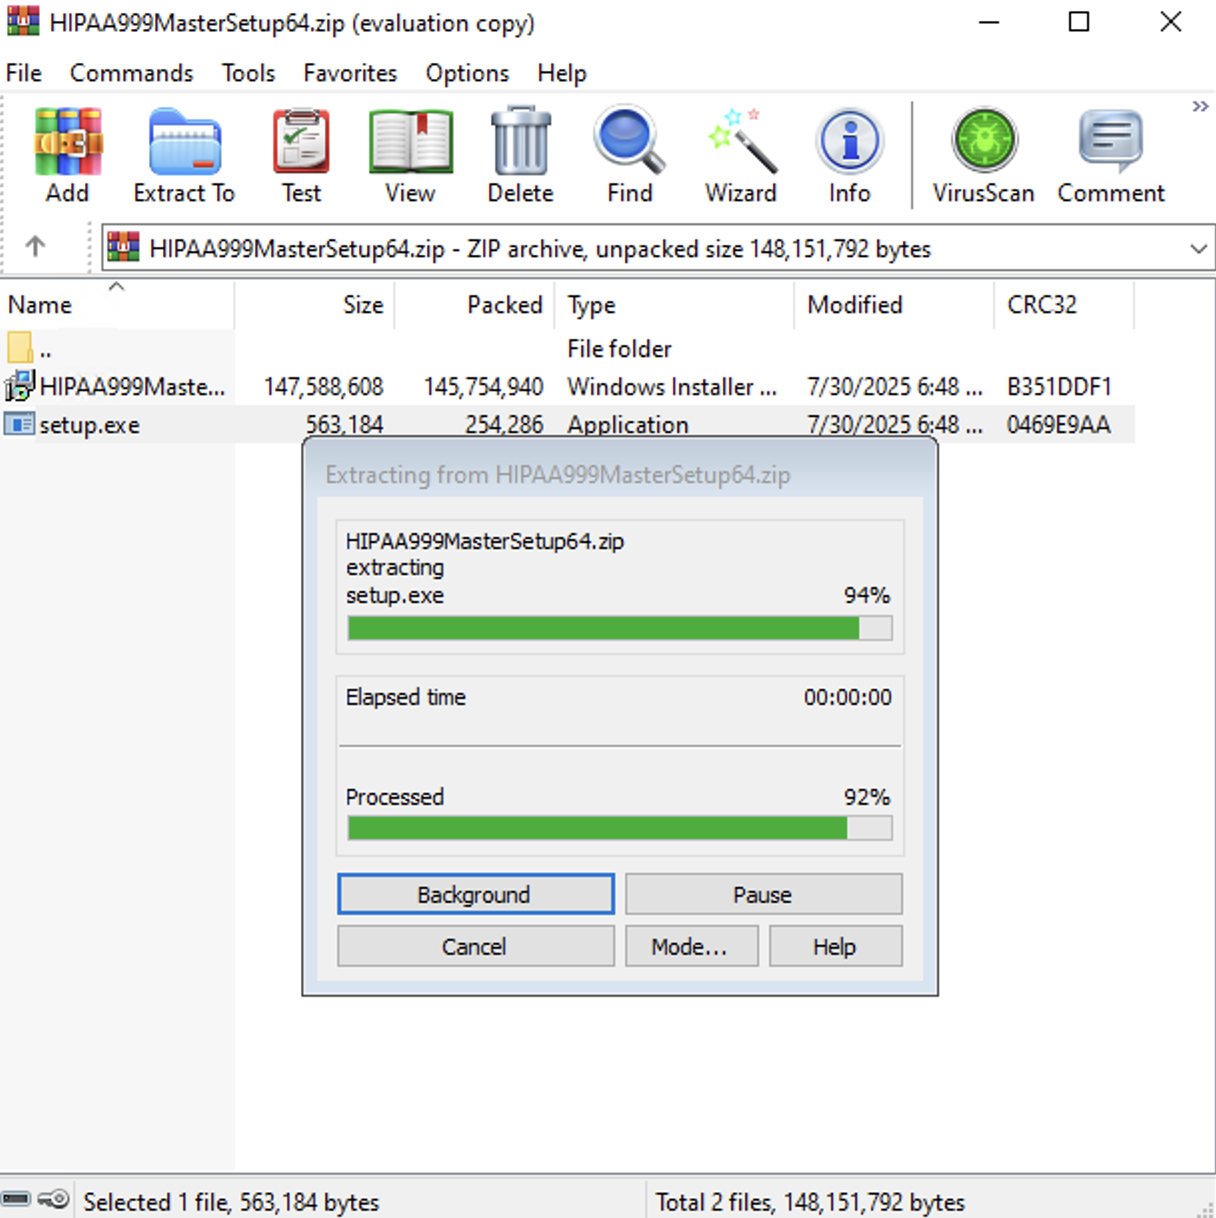Open the Comment speech bubble icon
Image resolution: width=1216 pixels, height=1218 pixels.
[1111, 142]
